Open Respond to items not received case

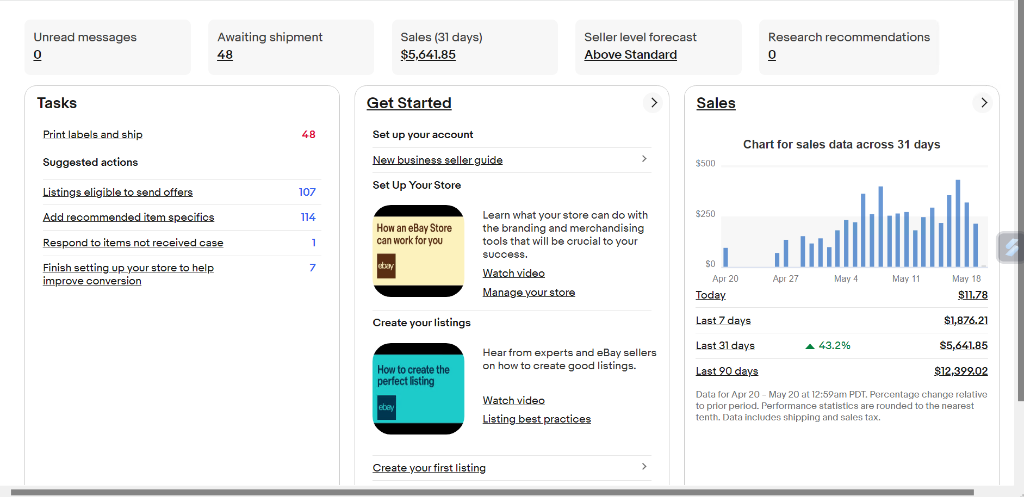point(133,243)
